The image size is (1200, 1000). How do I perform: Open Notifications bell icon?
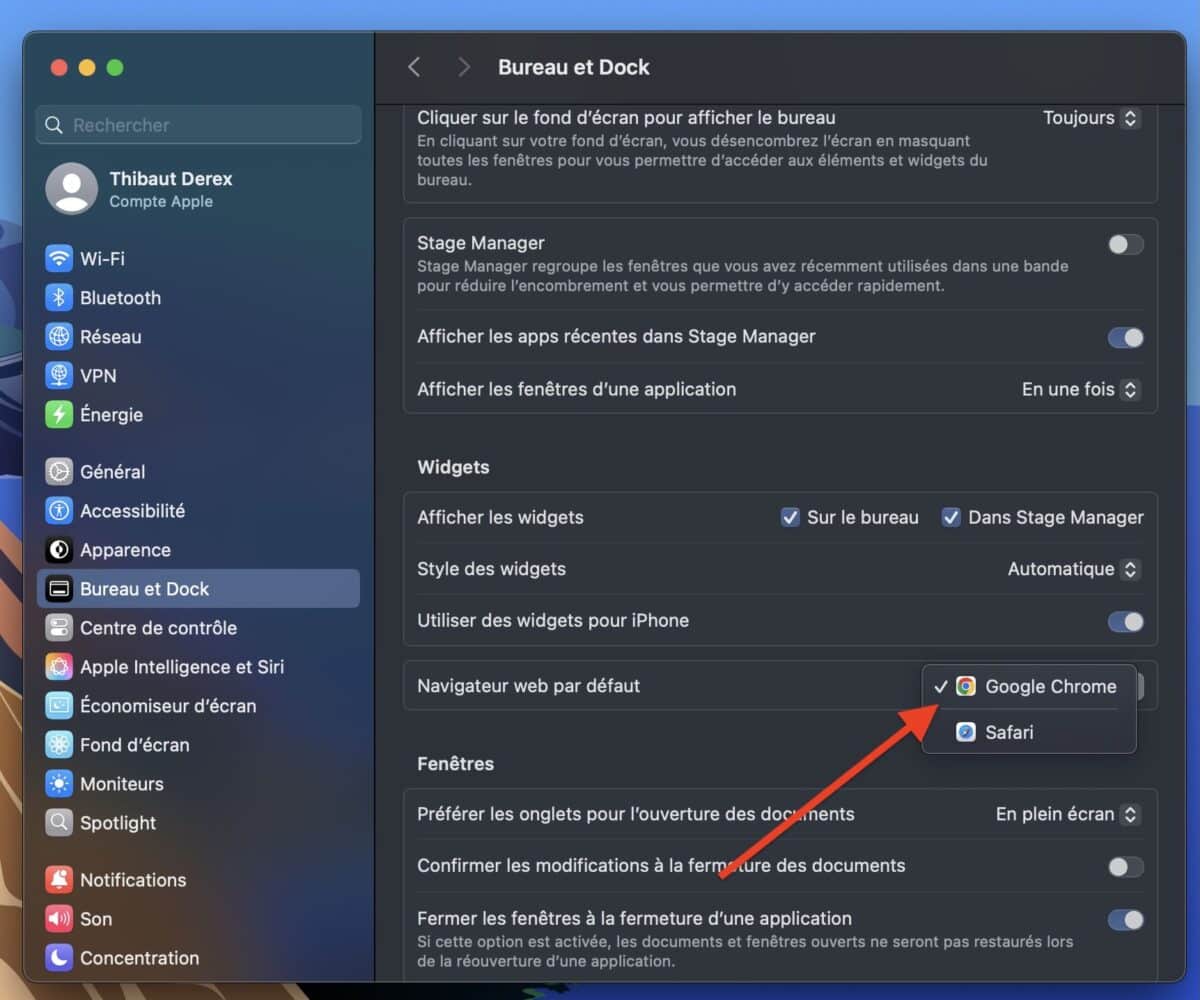pos(59,879)
